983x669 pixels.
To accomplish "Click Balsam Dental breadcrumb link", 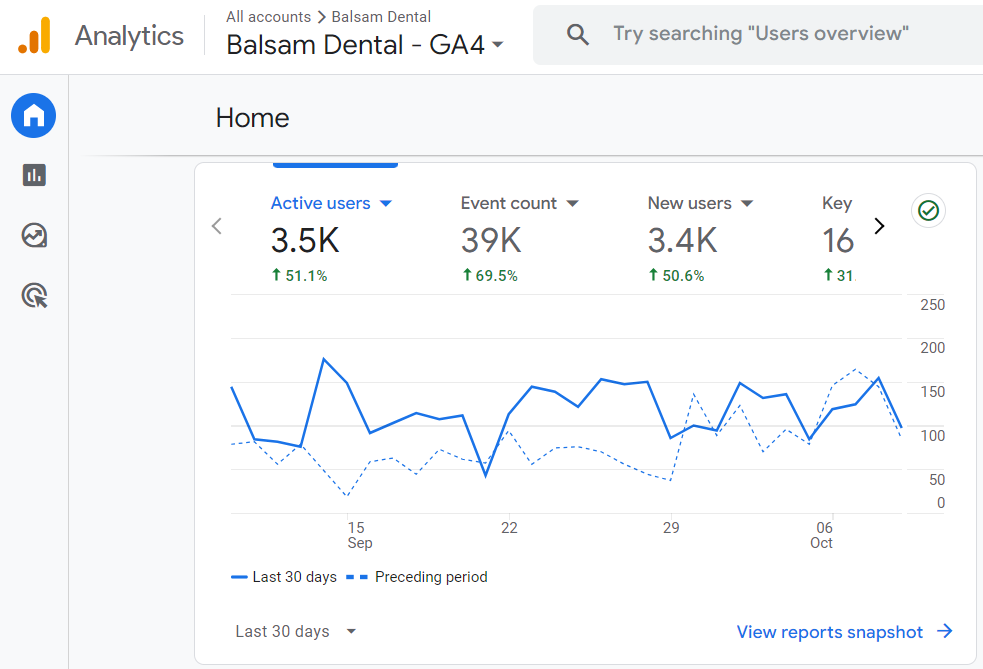I will click(x=381, y=17).
